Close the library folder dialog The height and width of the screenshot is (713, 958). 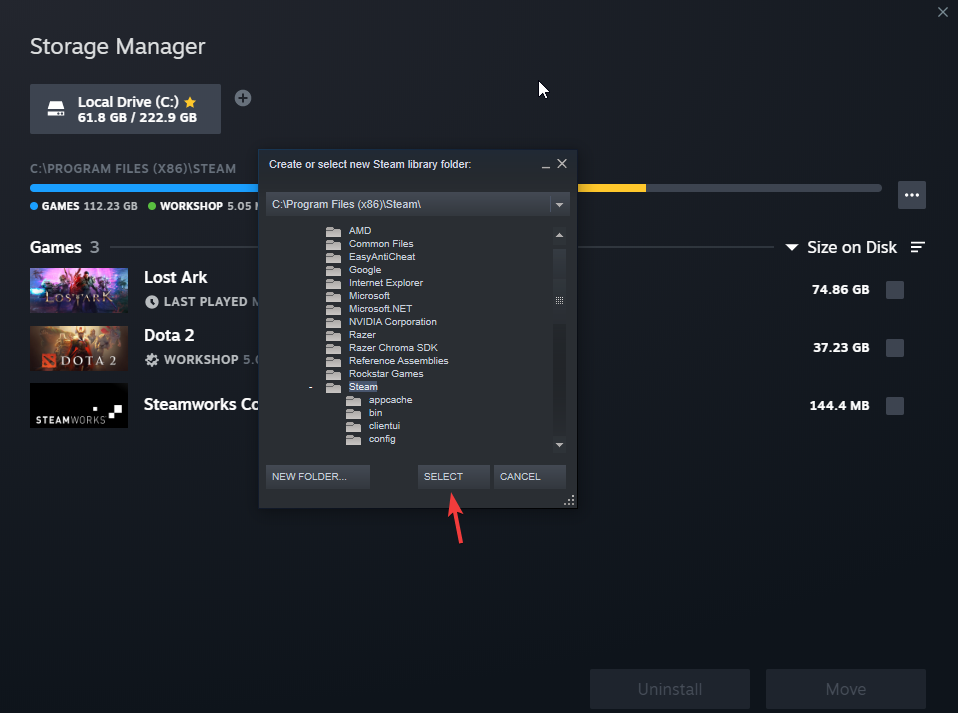click(562, 164)
